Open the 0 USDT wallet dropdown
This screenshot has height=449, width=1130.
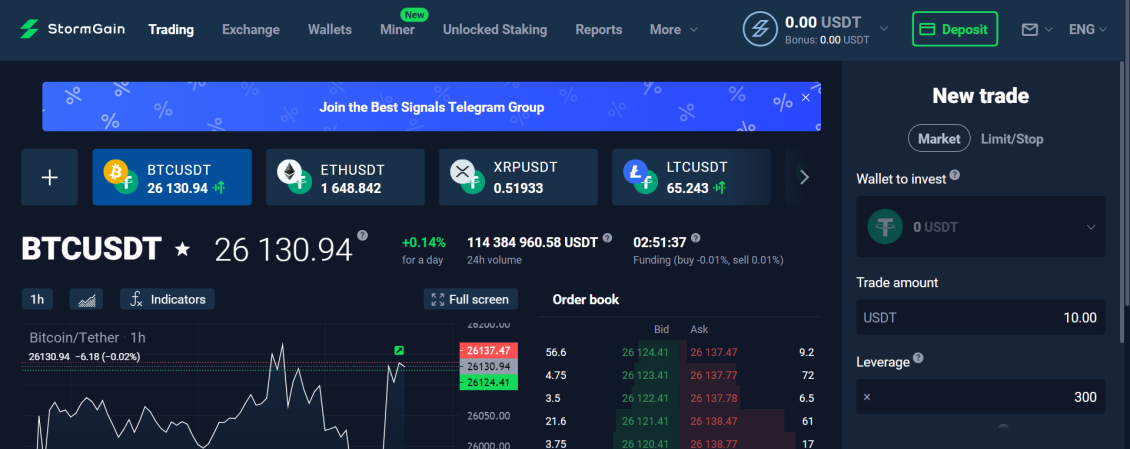(980, 227)
